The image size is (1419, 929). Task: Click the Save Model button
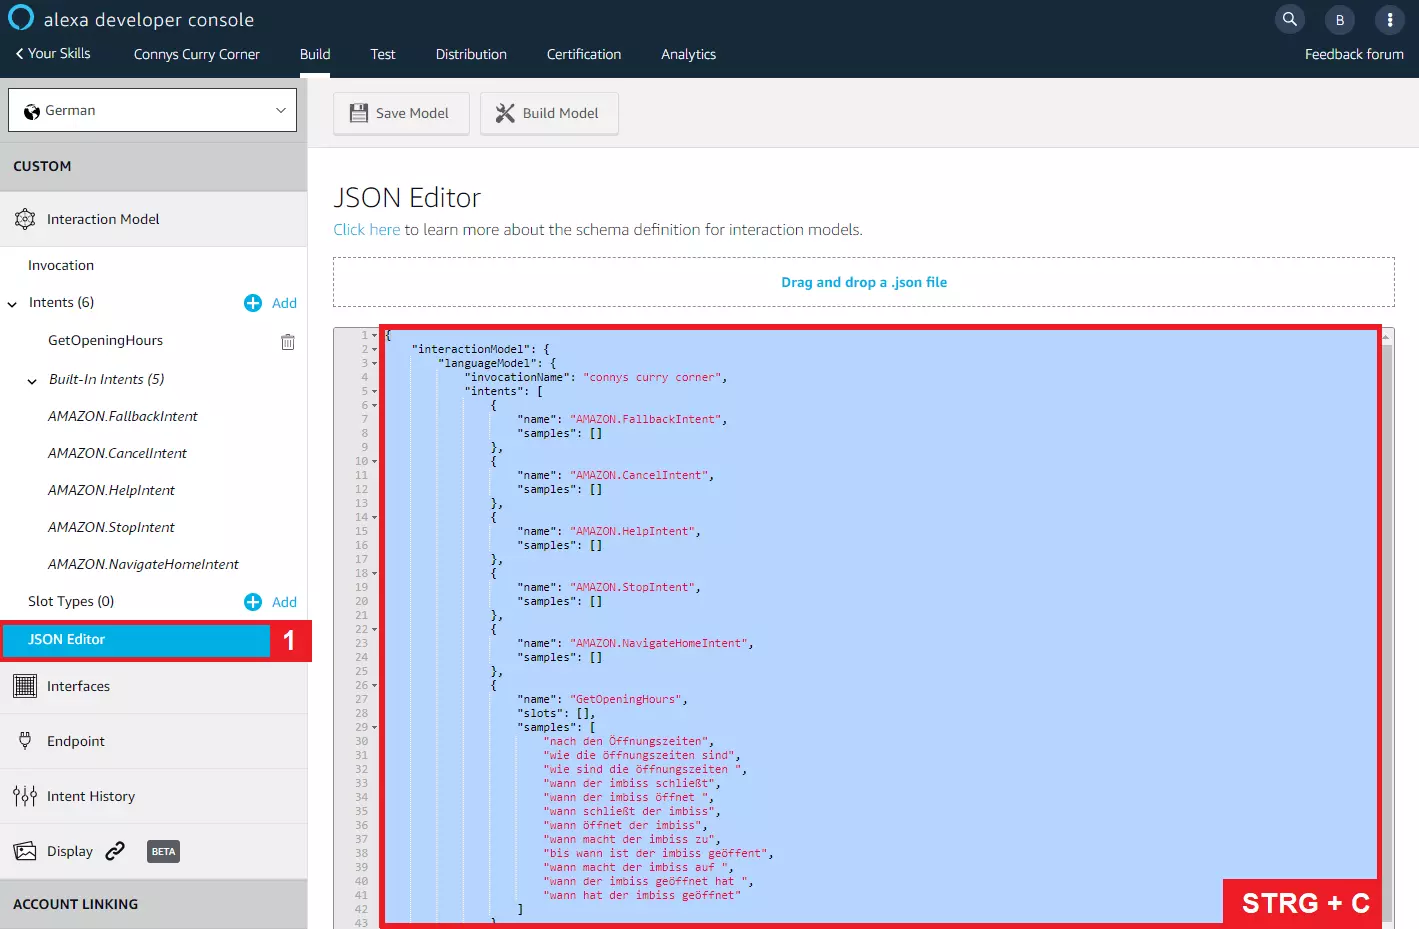(x=401, y=113)
